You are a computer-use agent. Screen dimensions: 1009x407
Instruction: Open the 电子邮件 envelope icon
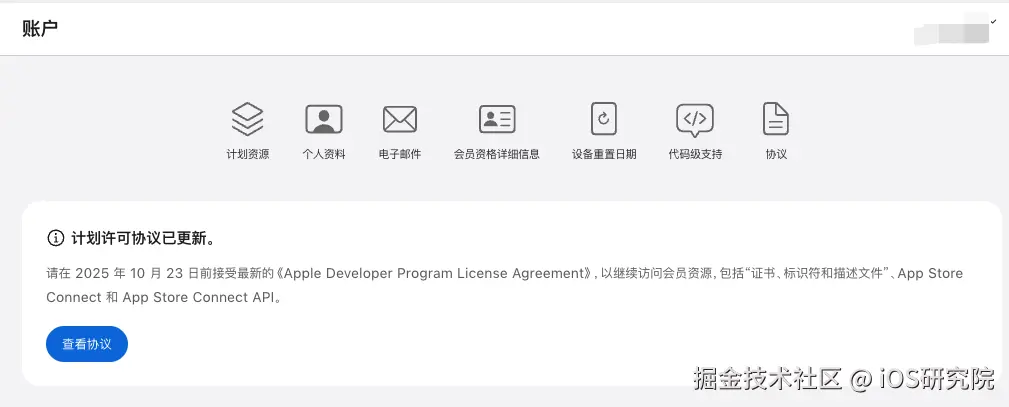[x=400, y=119]
